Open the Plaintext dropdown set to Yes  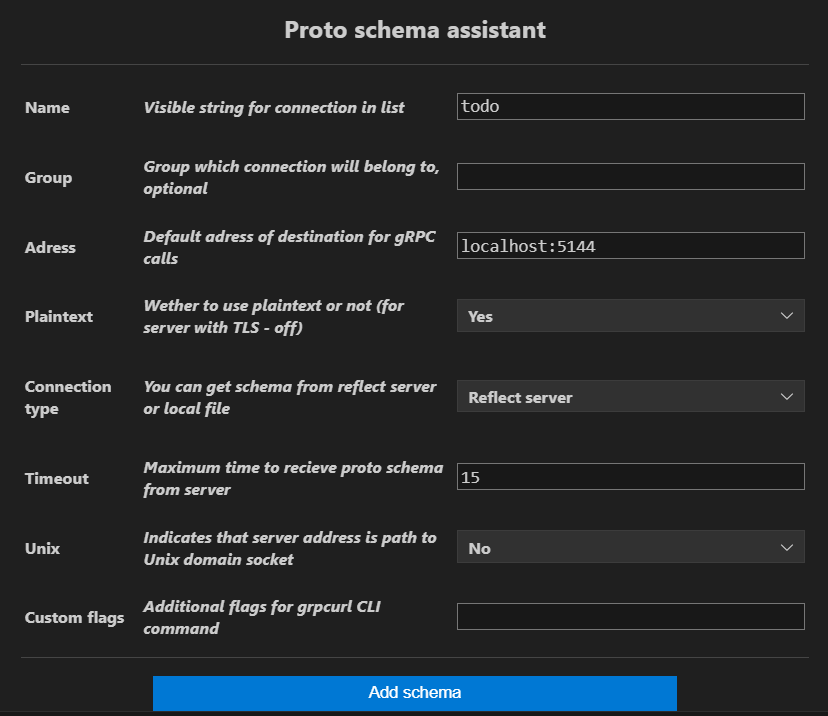click(x=630, y=316)
